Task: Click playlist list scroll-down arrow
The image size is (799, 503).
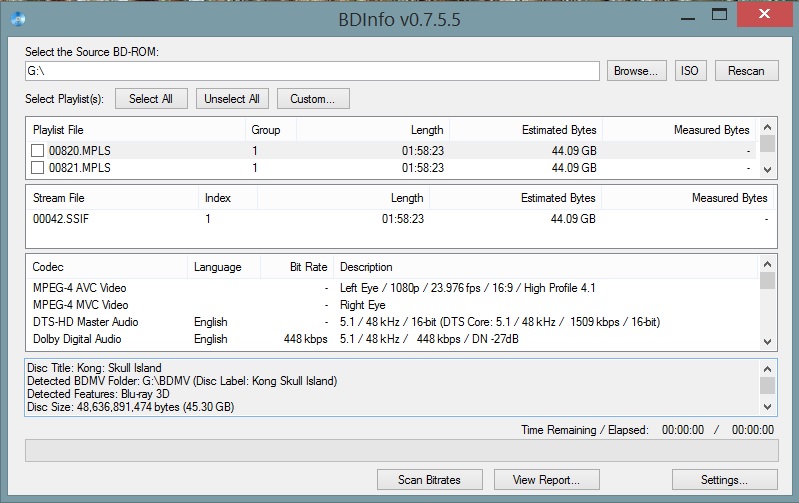Action: pos(767,170)
